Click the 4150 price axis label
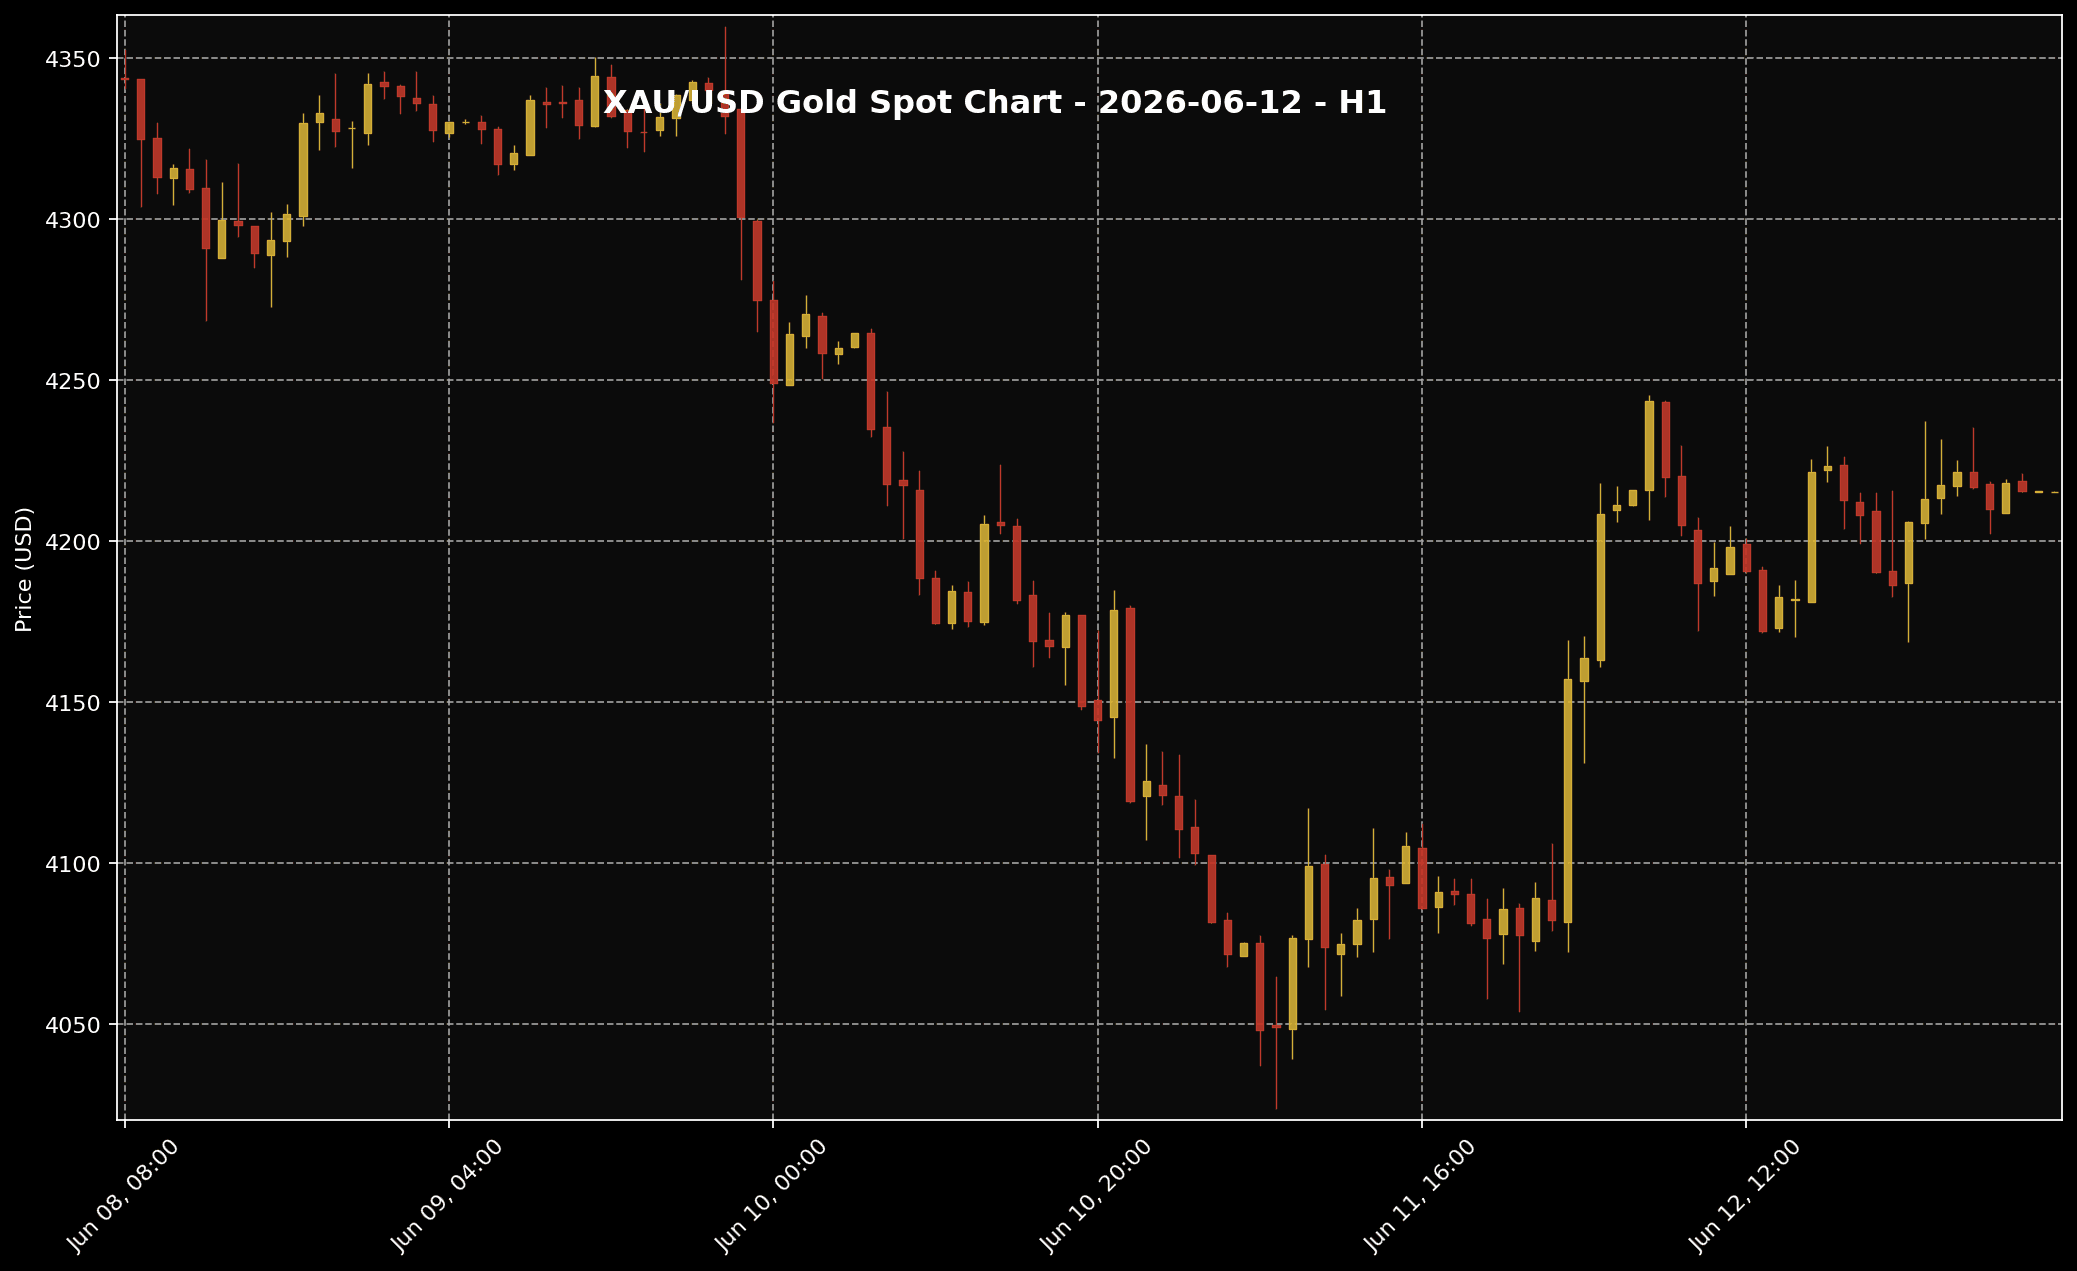Viewport: 2077px width, 1271px height. tap(73, 703)
